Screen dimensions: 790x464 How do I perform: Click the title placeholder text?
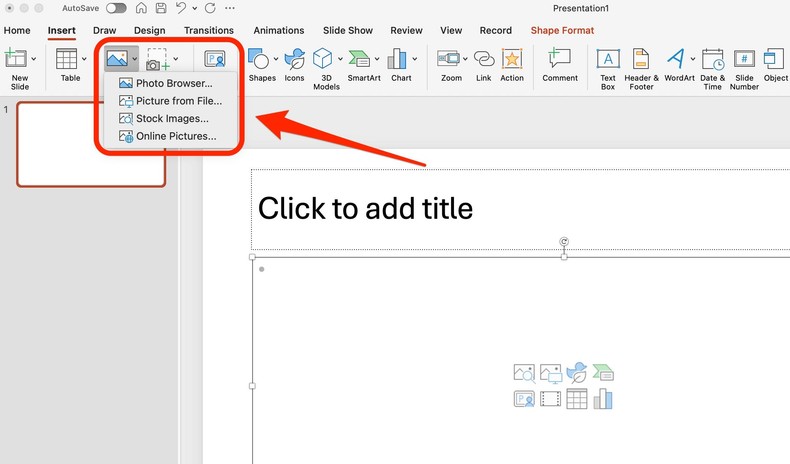click(x=365, y=208)
